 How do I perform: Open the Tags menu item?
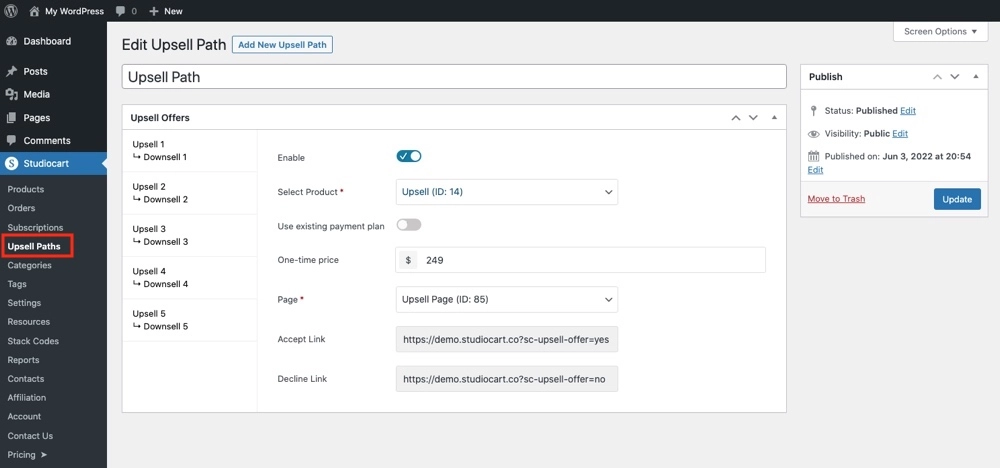click(x=17, y=284)
